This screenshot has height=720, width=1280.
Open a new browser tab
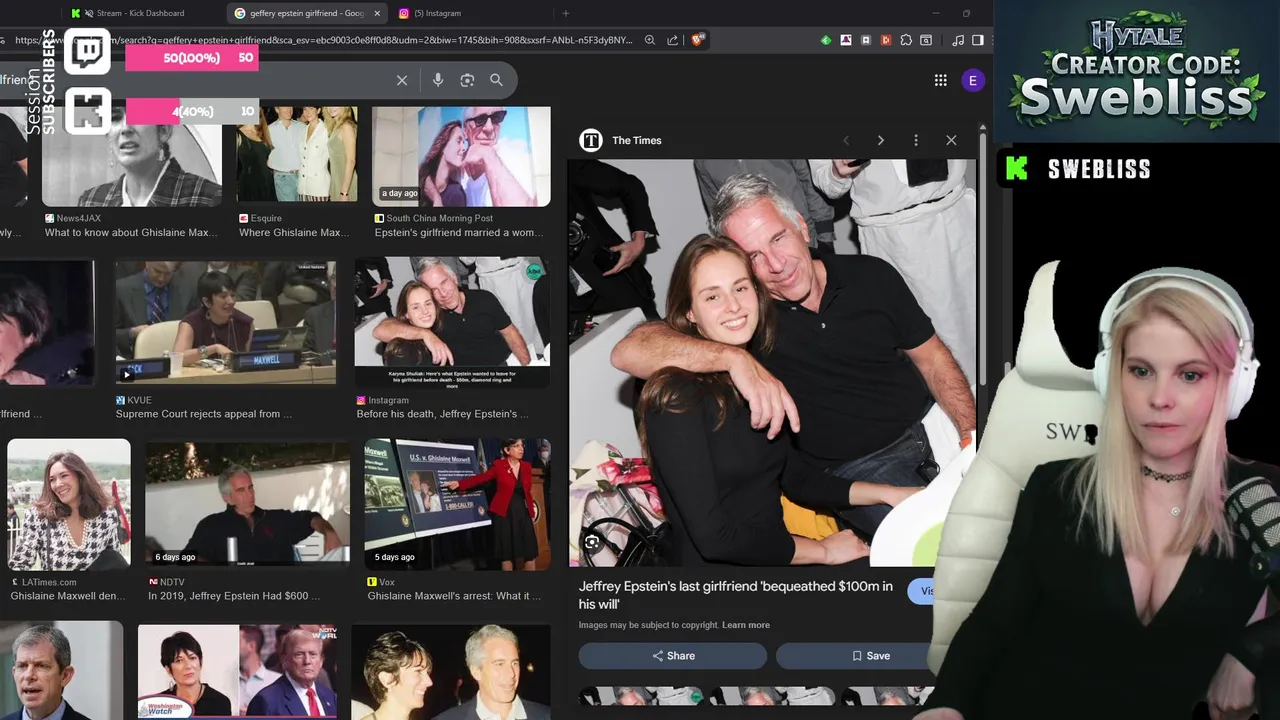[x=566, y=13]
